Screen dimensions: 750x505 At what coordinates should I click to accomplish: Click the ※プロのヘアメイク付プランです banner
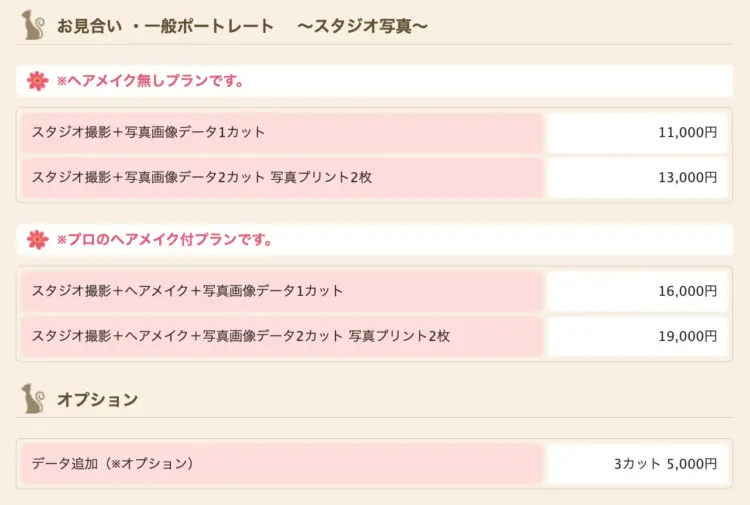pyautogui.click(x=374, y=240)
